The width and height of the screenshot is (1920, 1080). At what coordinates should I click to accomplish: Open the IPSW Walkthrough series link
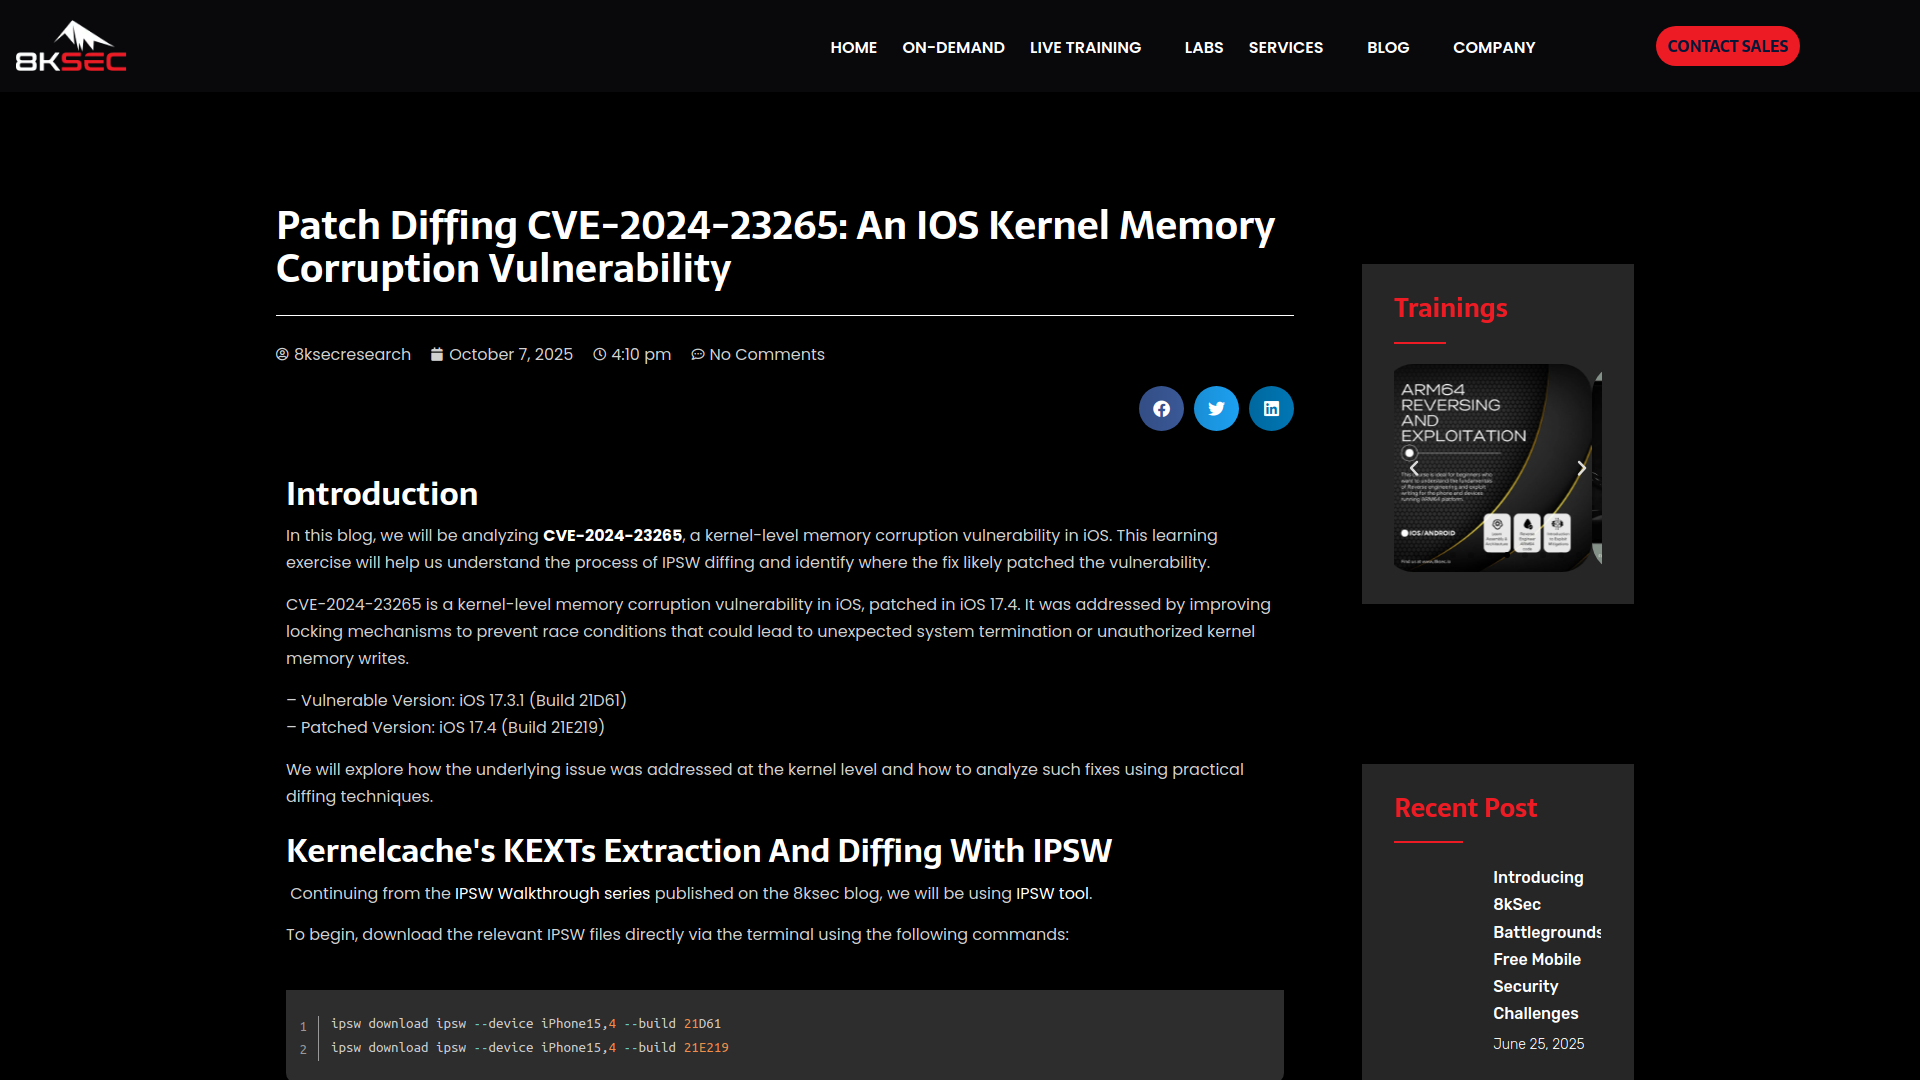pyautogui.click(x=551, y=893)
